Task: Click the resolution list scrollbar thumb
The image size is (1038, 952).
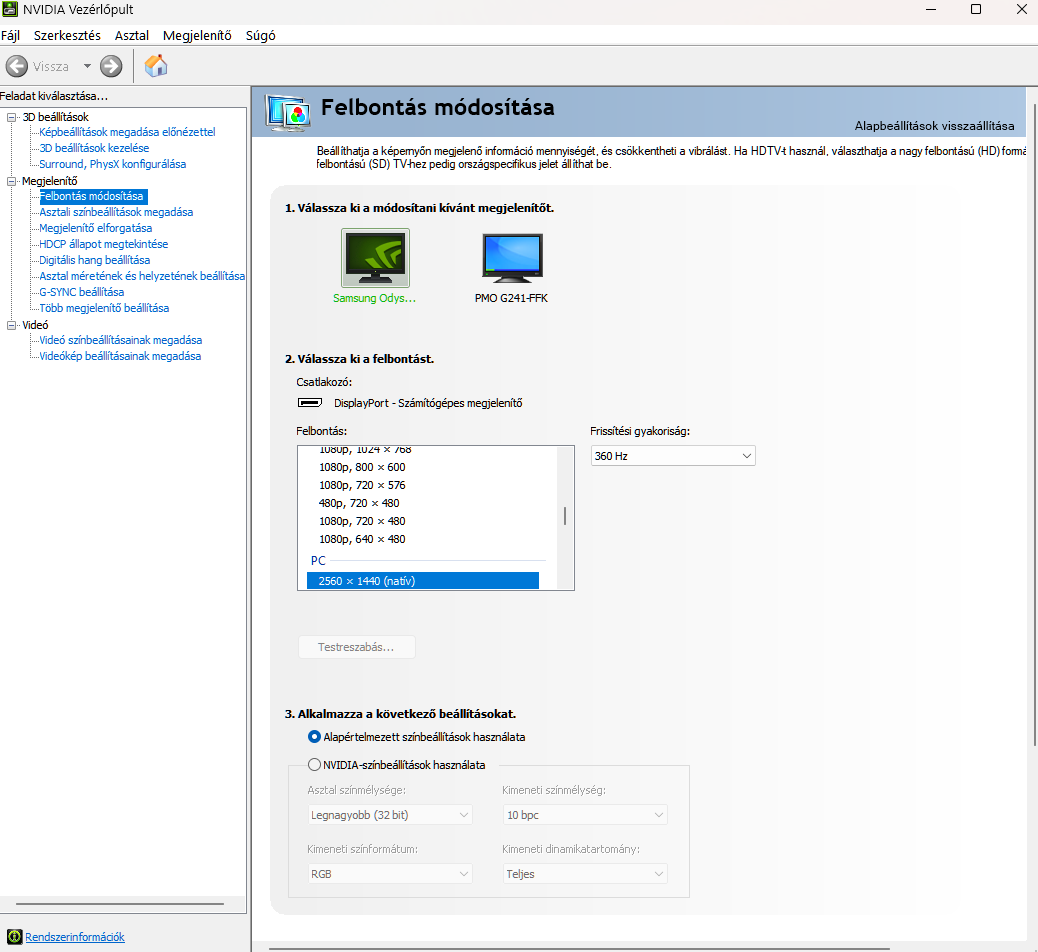Action: click(565, 516)
